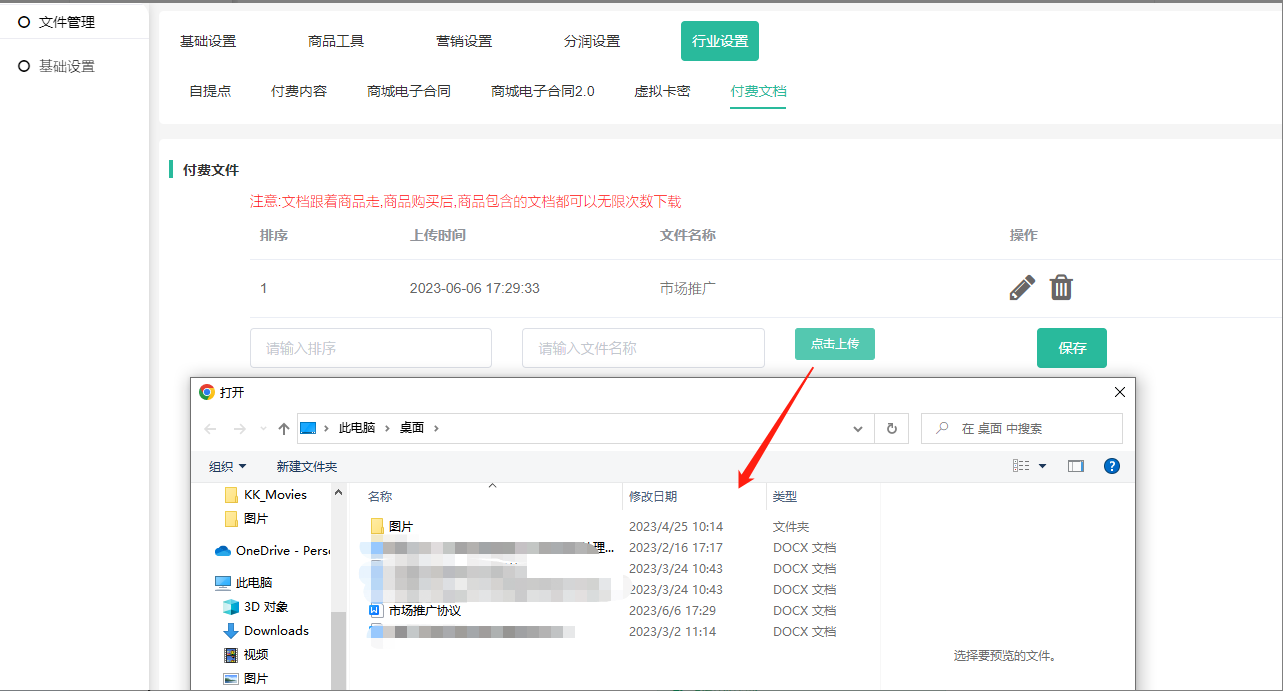Open the file dialog help icon
Viewport: 1283px width, 691px height.
point(1111,466)
